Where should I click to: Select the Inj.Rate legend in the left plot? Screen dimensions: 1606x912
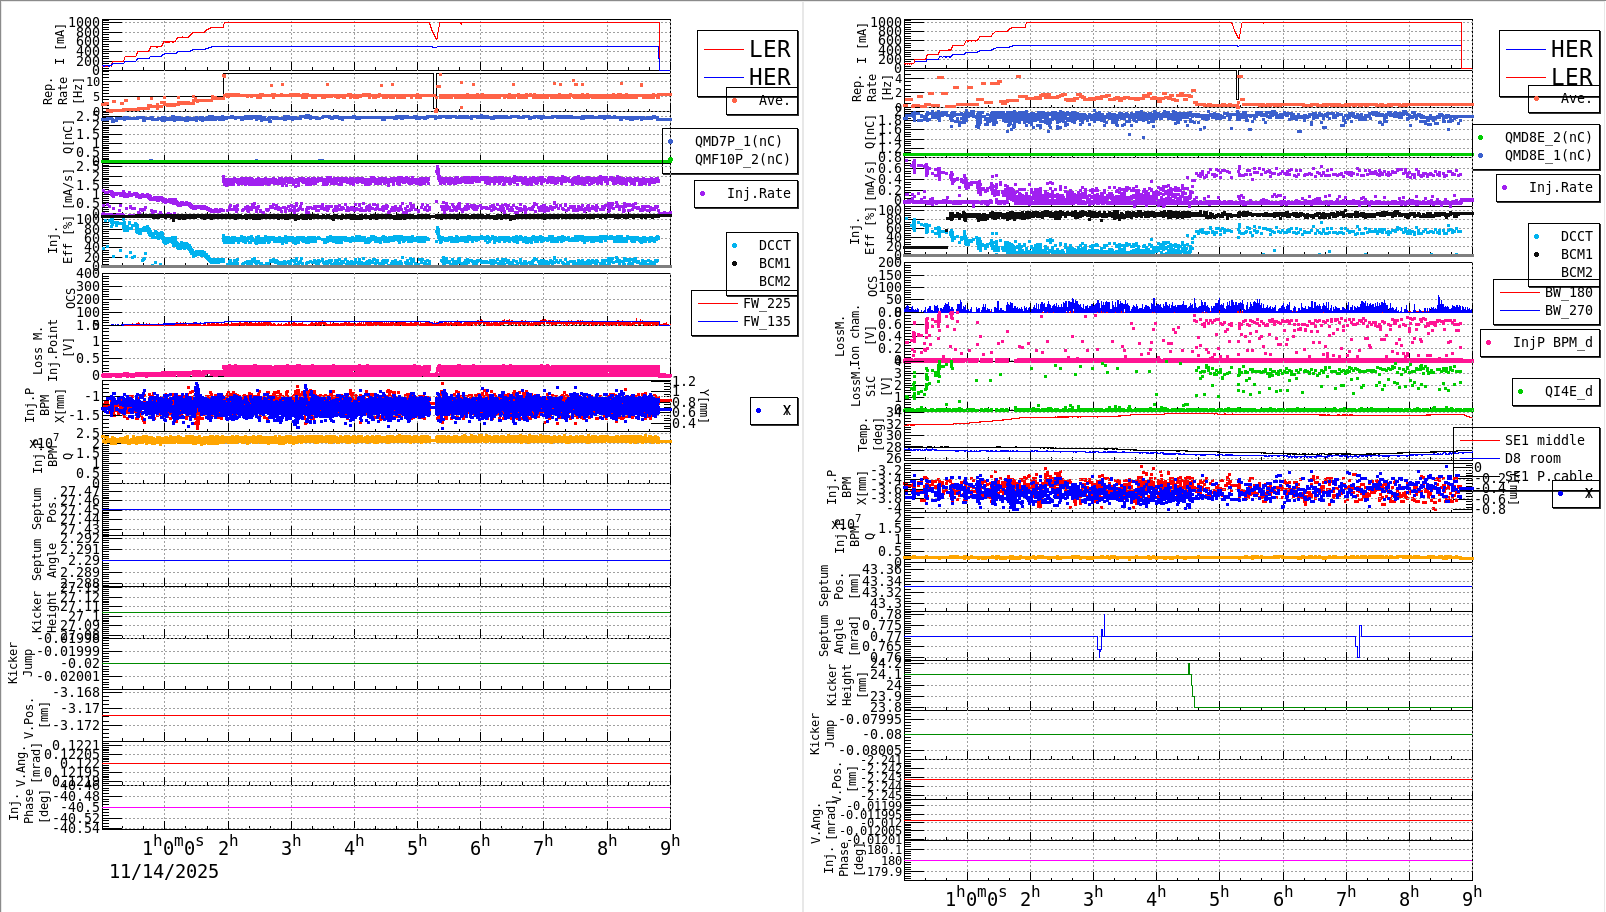pos(758,193)
